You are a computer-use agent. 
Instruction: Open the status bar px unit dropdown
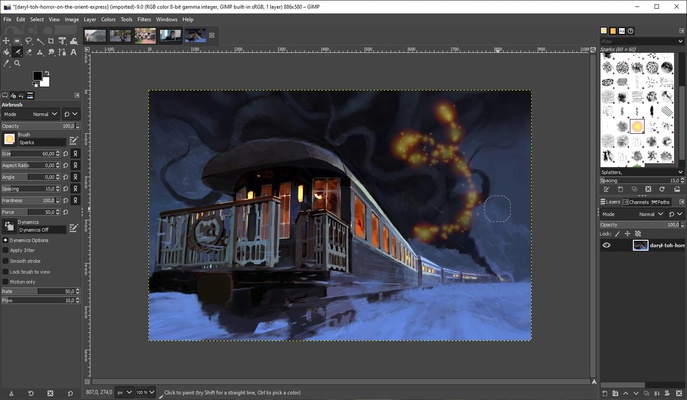(124, 393)
